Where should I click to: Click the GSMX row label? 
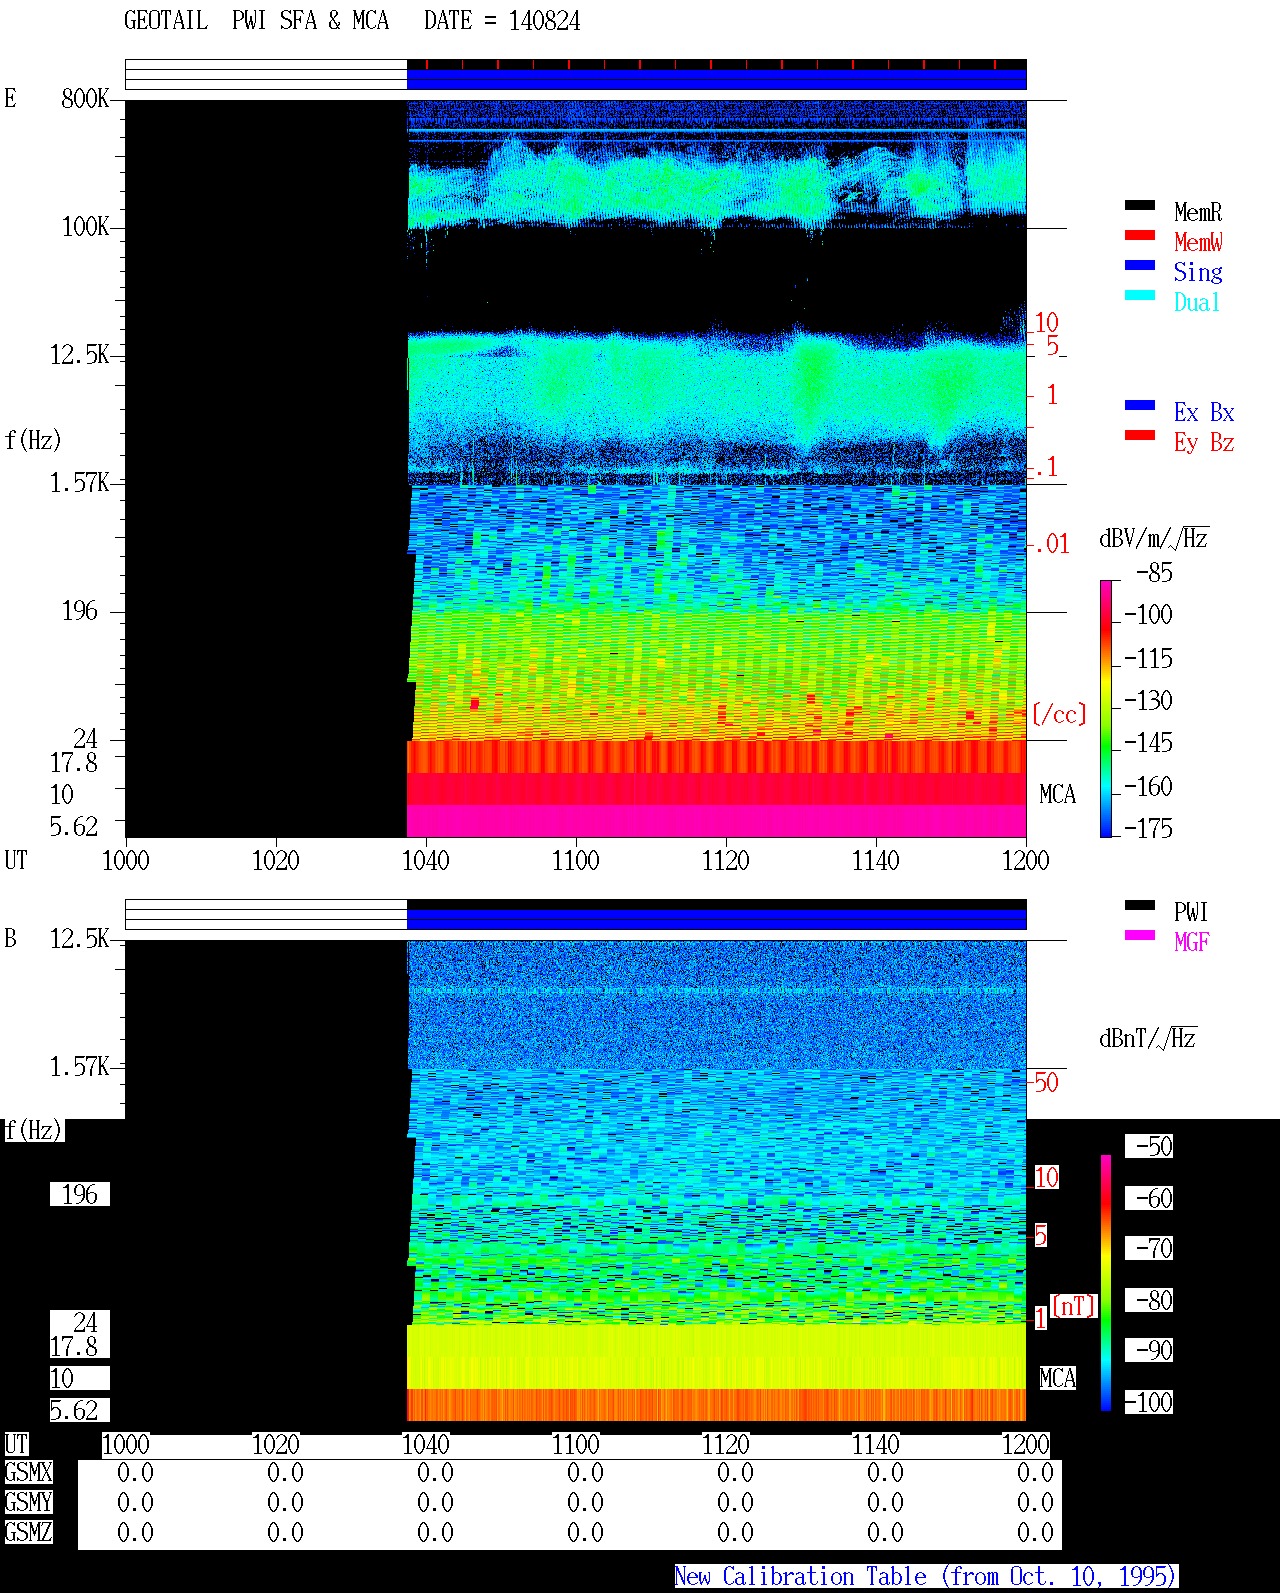[29, 1472]
